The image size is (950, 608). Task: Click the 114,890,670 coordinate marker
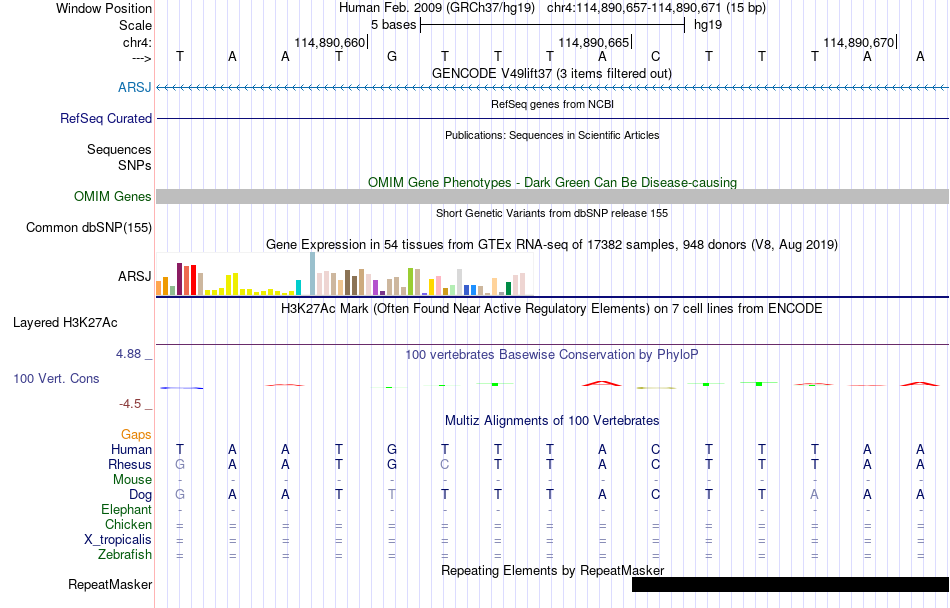(x=859, y=42)
